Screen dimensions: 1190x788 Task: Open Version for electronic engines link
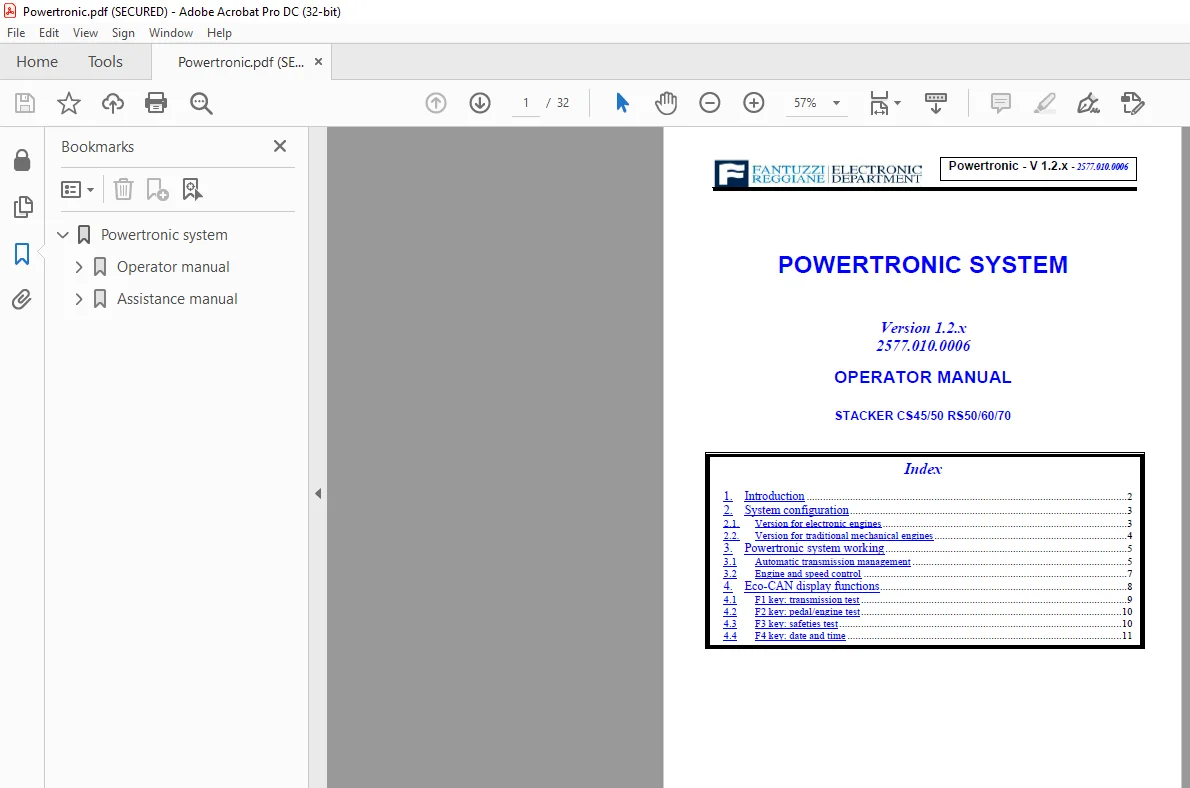[x=818, y=524]
